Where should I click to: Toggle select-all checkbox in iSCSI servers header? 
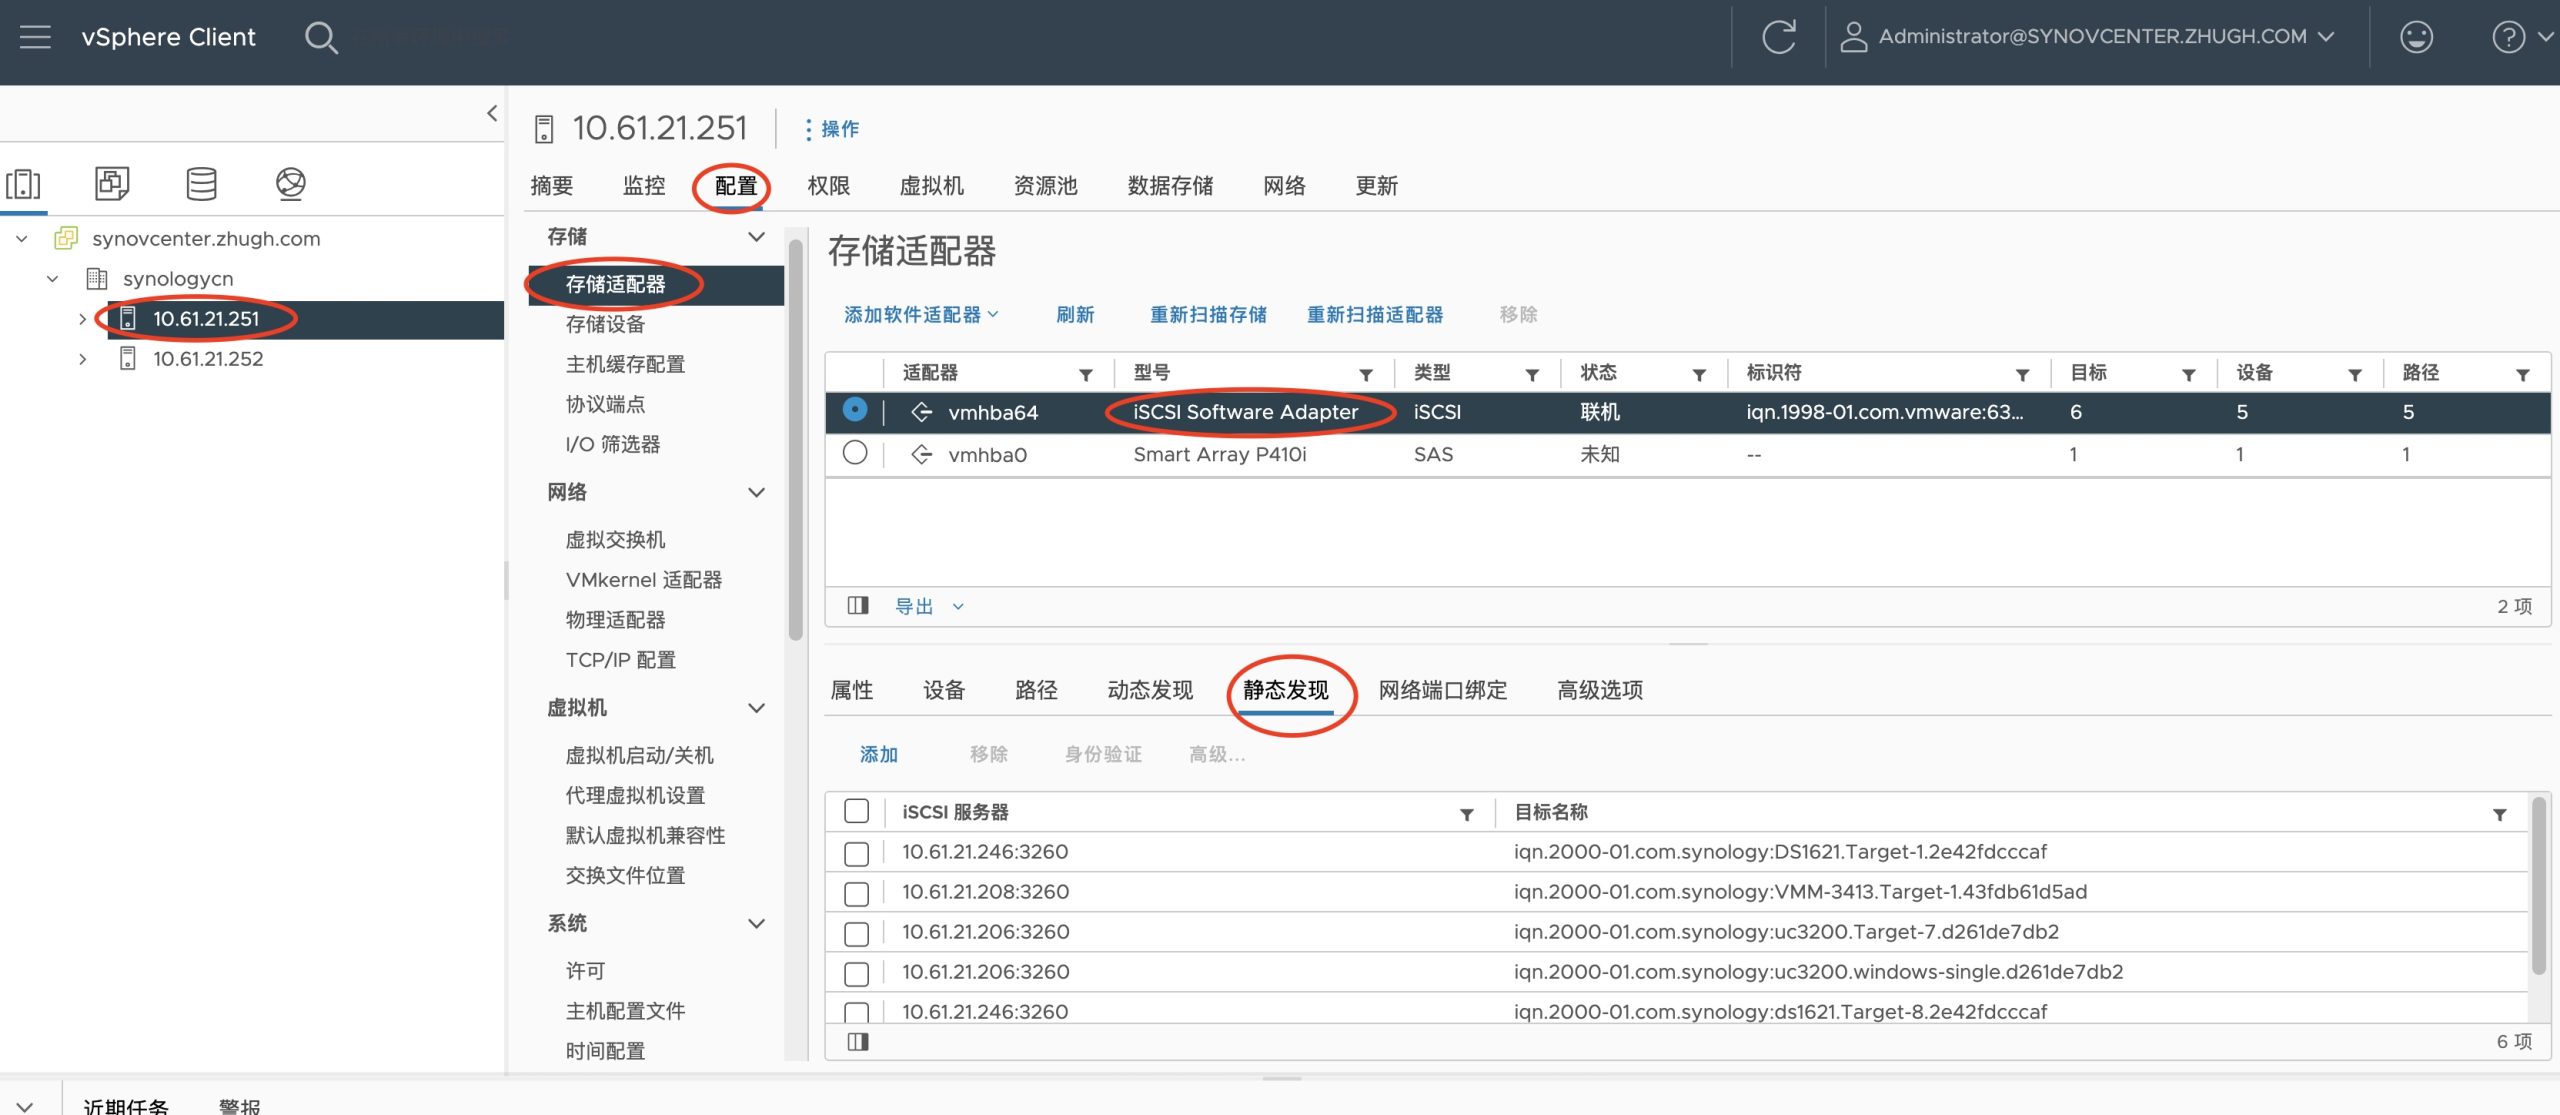coord(856,811)
